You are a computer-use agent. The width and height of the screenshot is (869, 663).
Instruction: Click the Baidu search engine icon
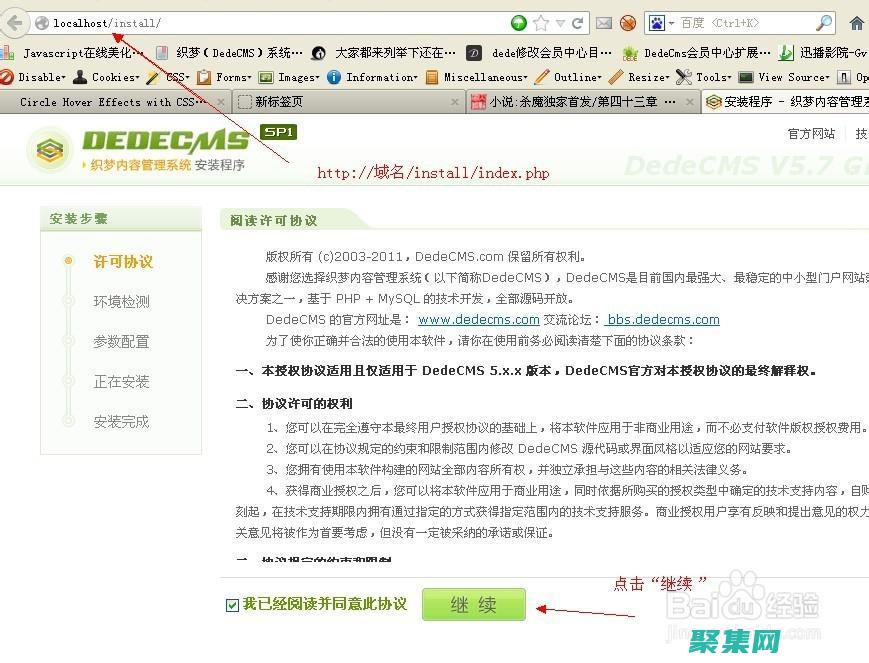(x=658, y=22)
